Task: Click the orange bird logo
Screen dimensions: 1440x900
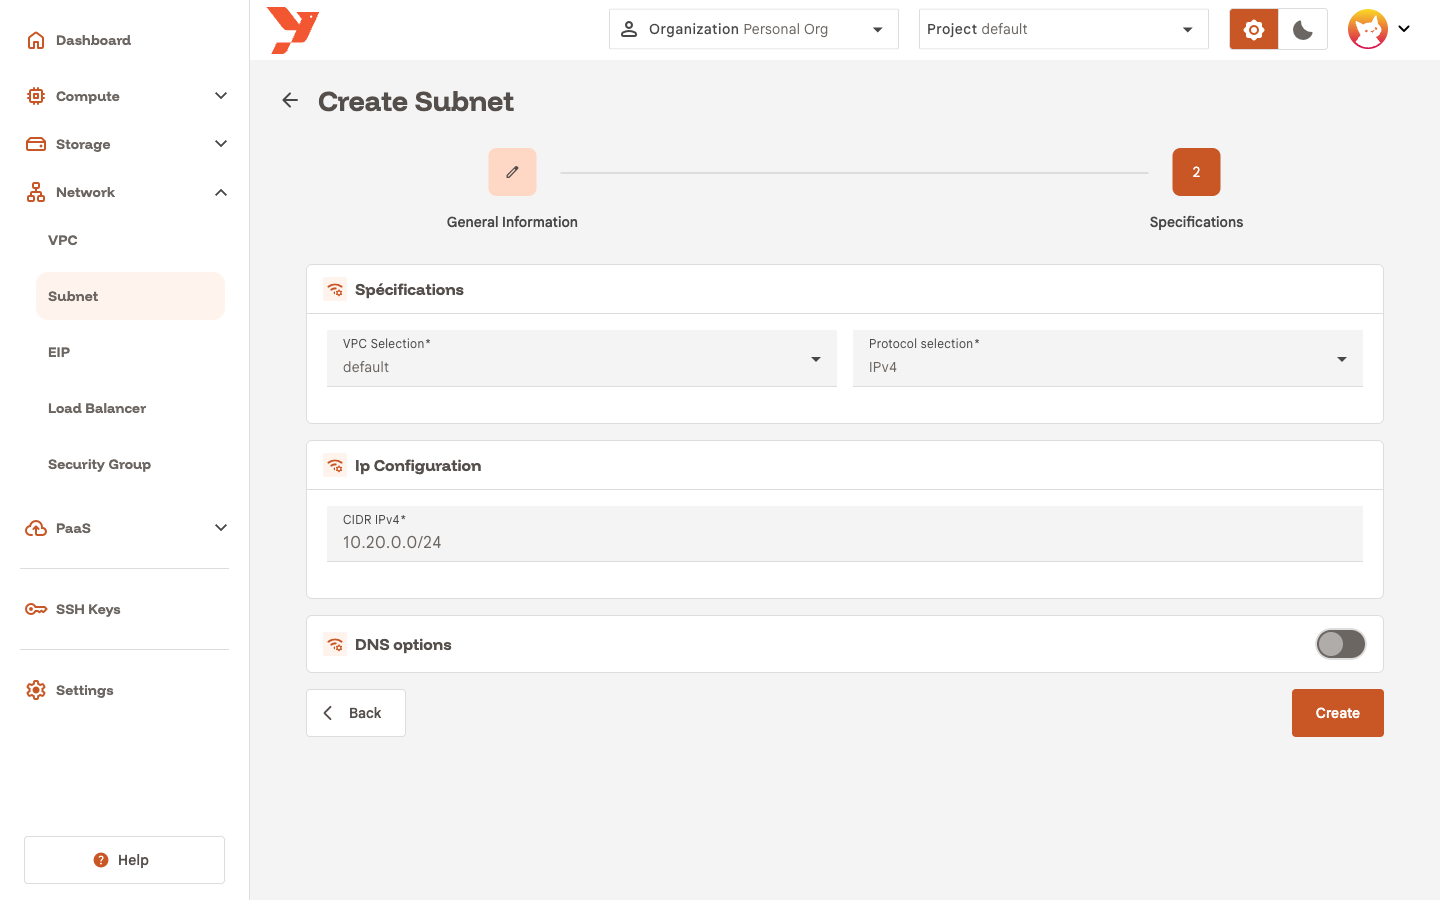Action: 293,30
